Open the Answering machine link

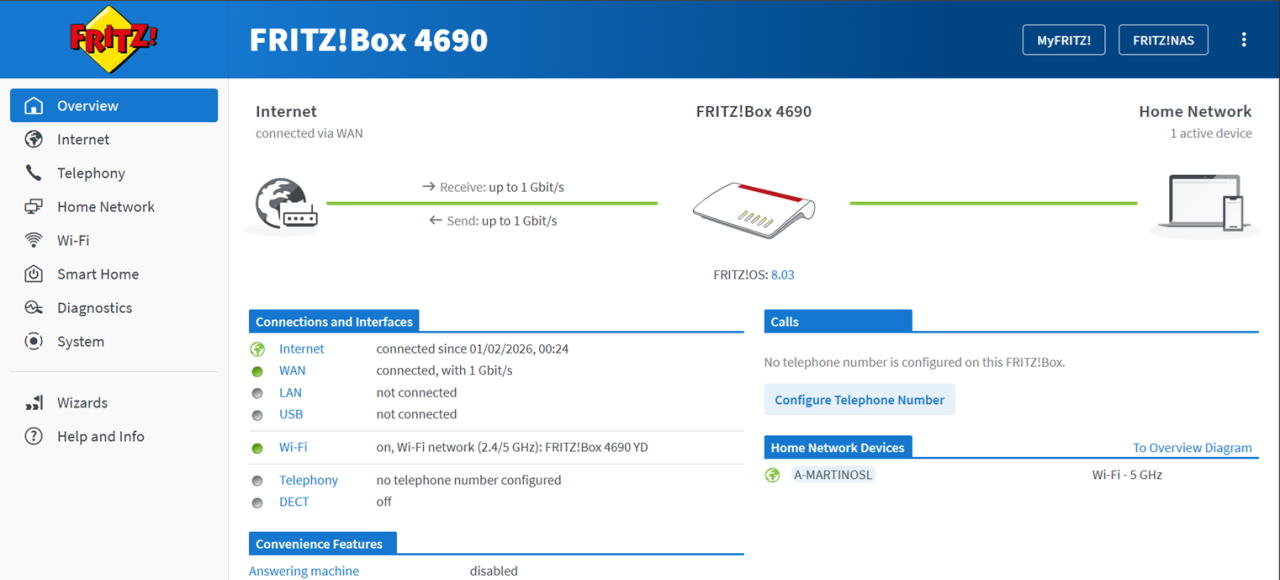click(x=304, y=571)
